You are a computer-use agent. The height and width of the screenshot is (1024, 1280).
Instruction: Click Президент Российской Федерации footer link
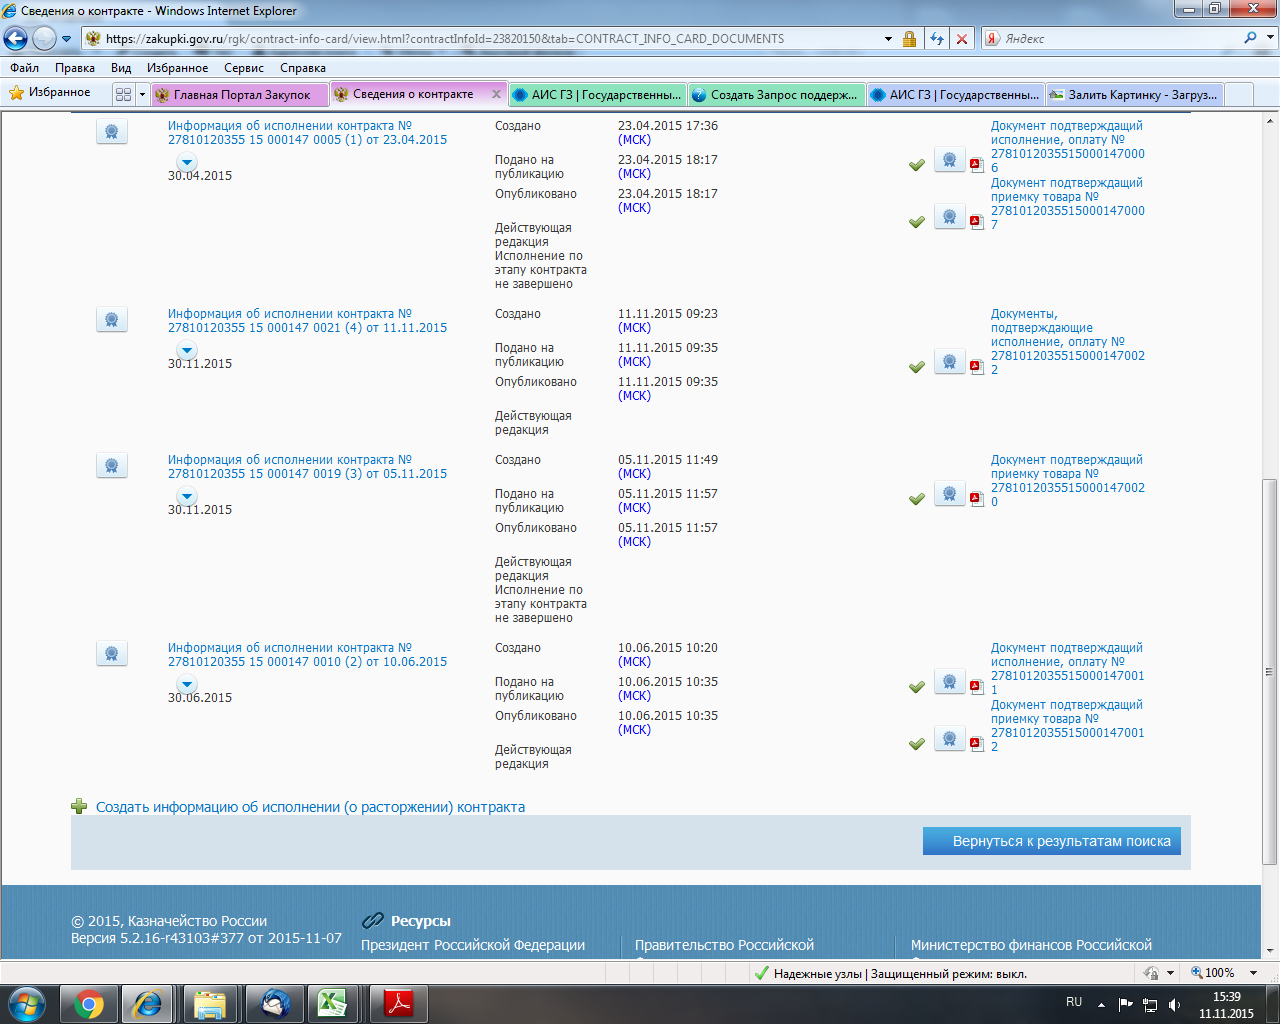pos(473,945)
